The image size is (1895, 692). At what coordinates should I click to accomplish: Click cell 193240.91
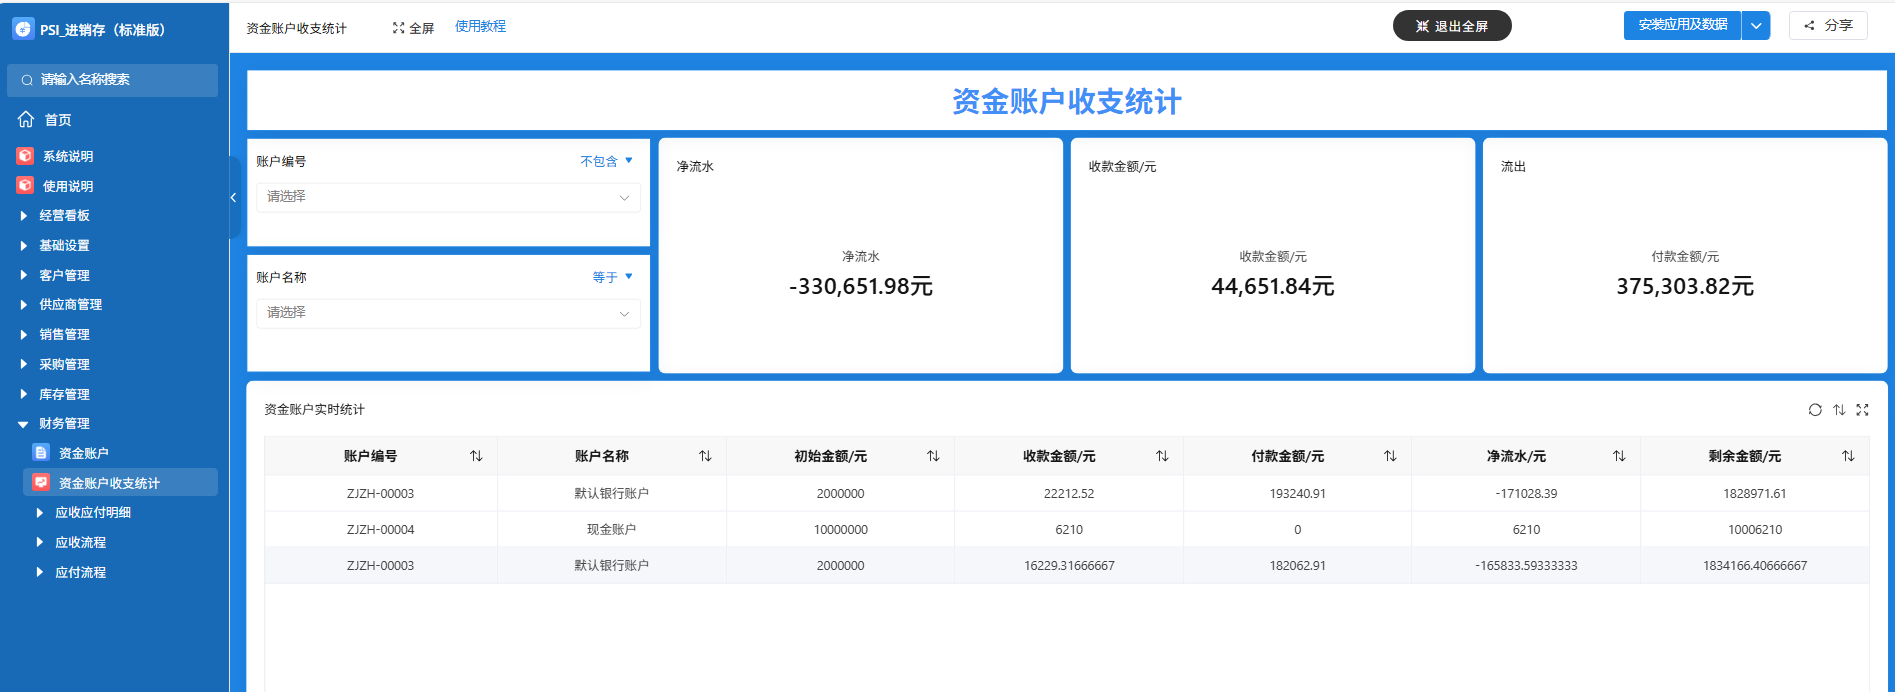(x=1298, y=494)
